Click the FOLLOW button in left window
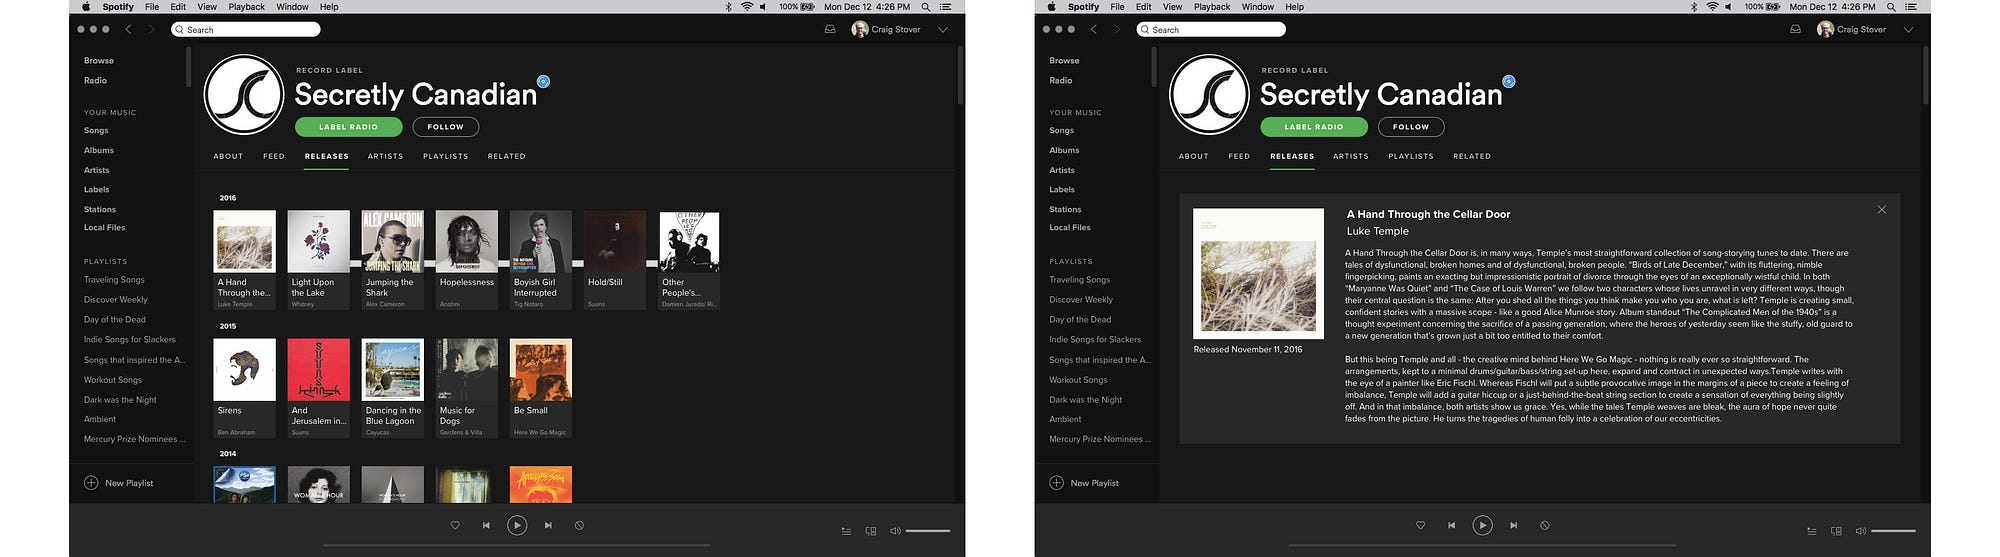 pyautogui.click(x=445, y=127)
